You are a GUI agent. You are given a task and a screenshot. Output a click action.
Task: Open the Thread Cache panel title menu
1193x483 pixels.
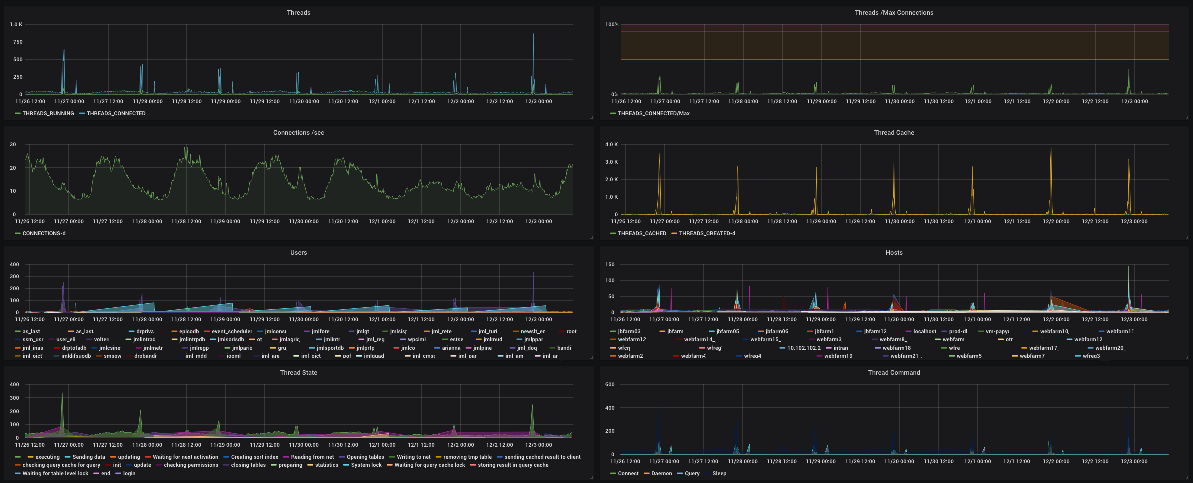click(894, 132)
